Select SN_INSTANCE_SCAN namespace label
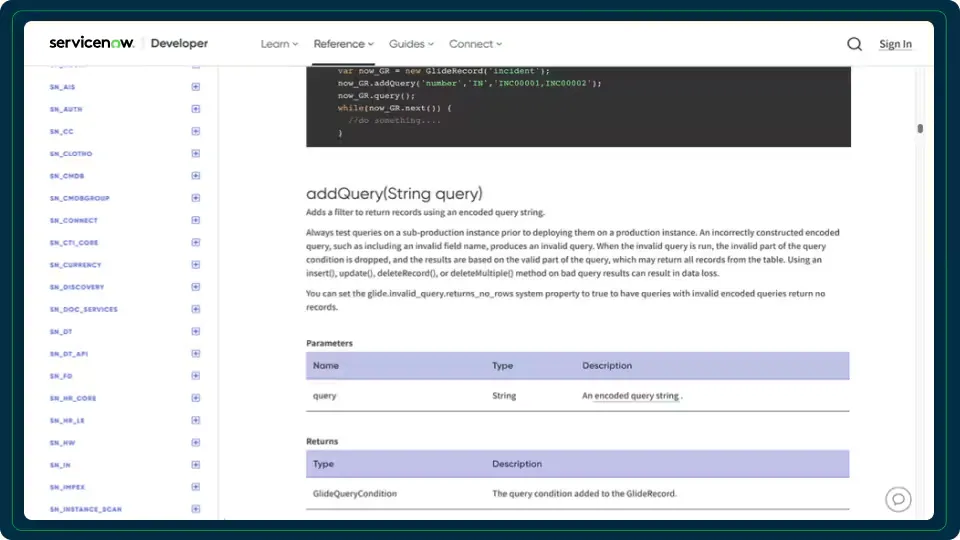The width and height of the screenshot is (960, 540). click(86, 509)
